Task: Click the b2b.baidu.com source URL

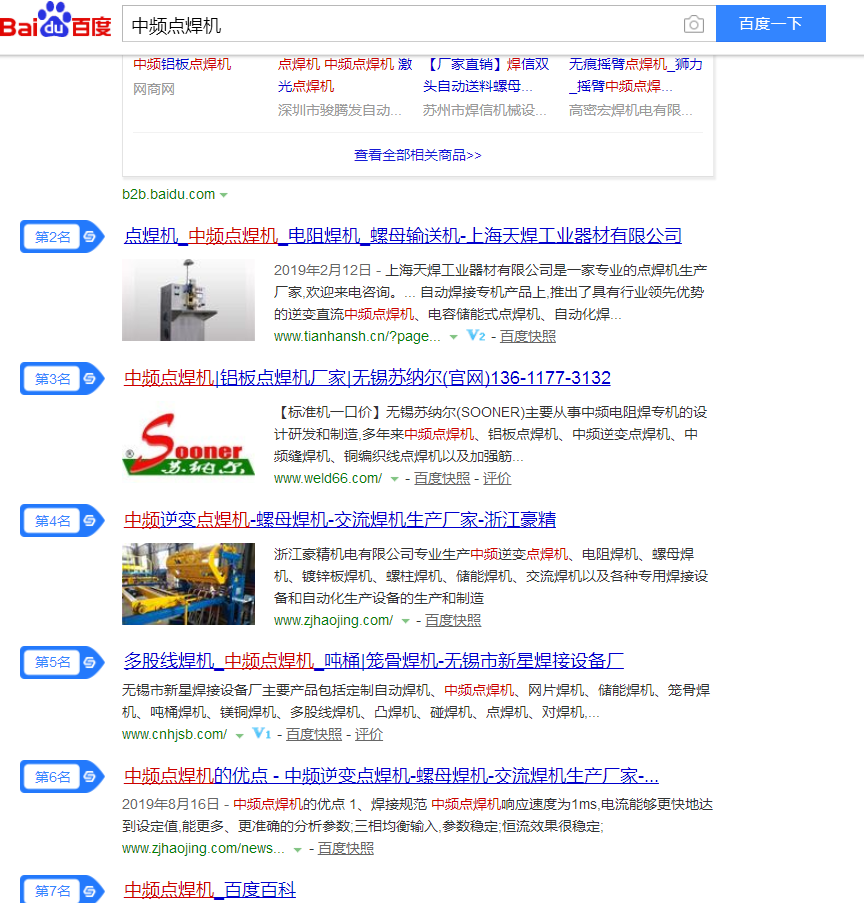Action: coord(169,195)
